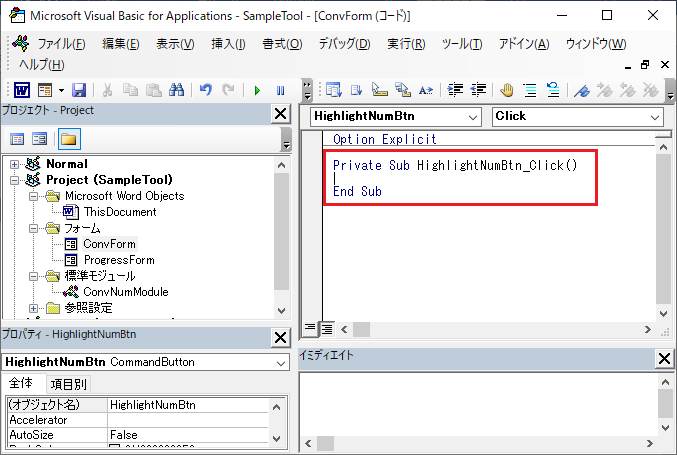The height and width of the screenshot is (455, 677).
Task: Select ConvForm in the project tree
Action: (x=110, y=244)
